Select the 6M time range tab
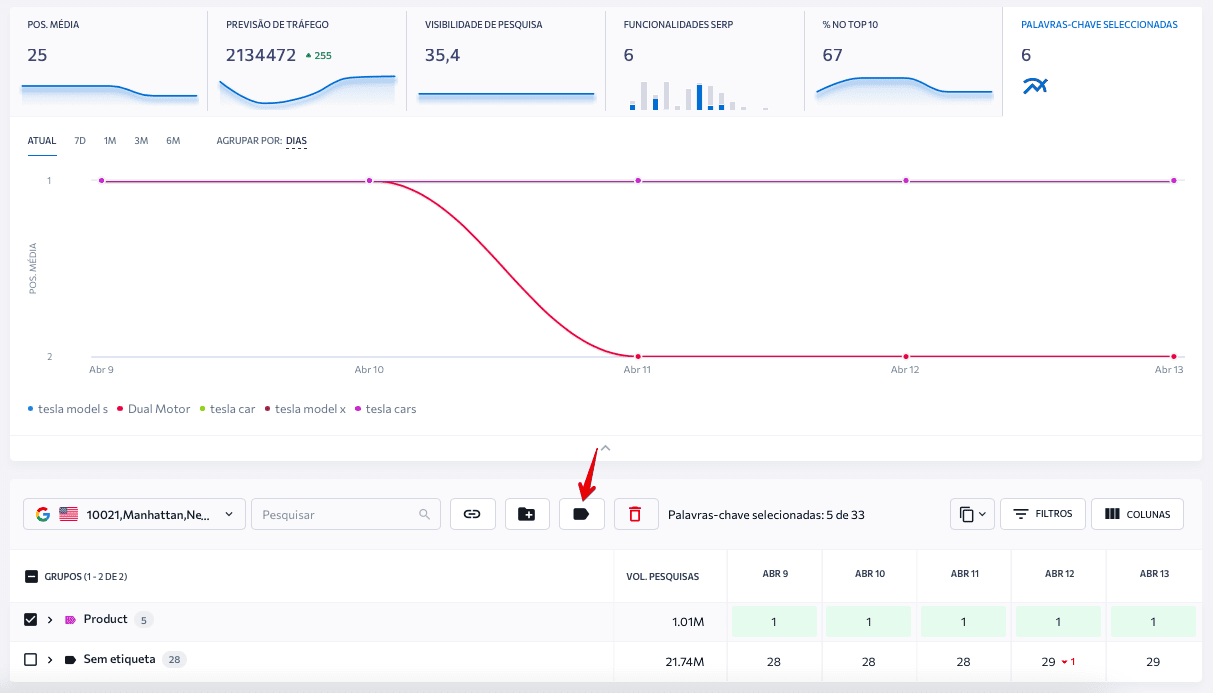 pyautogui.click(x=173, y=141)
